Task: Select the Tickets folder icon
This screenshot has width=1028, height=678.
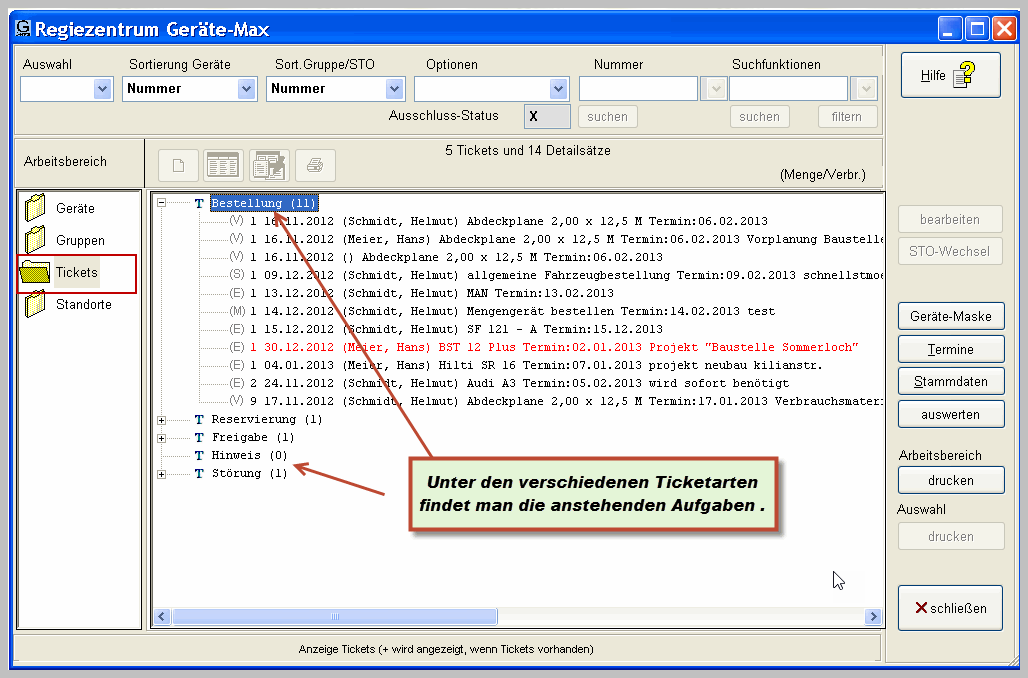Action: pos(37,273)
